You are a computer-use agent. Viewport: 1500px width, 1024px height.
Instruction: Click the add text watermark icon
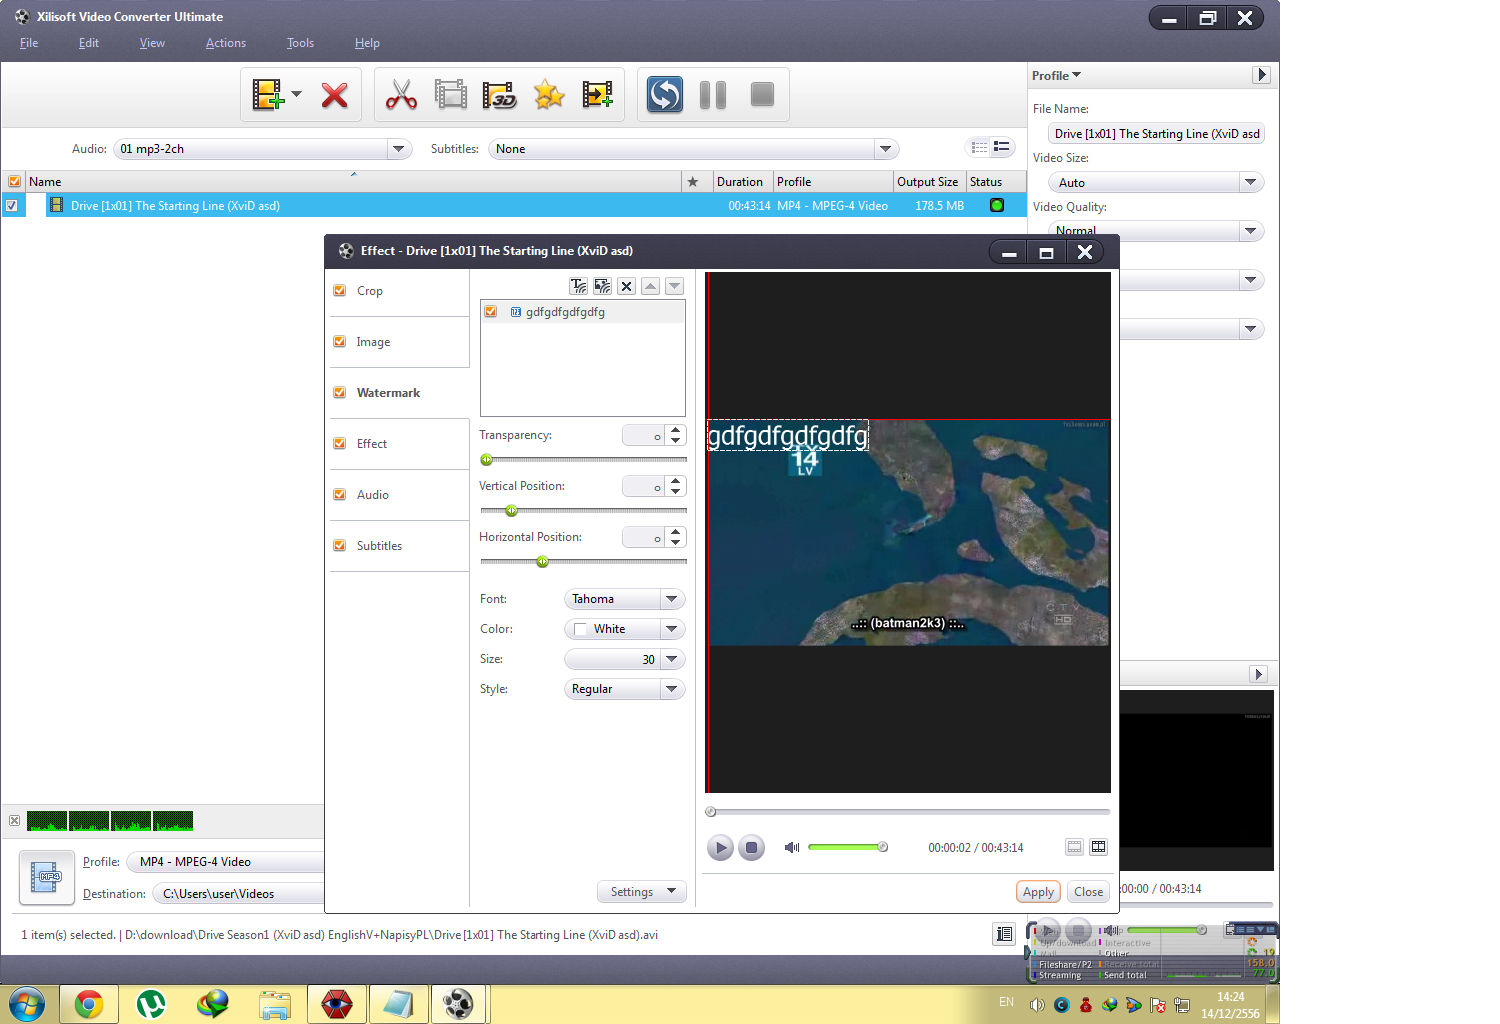click(x=578, y=286)
